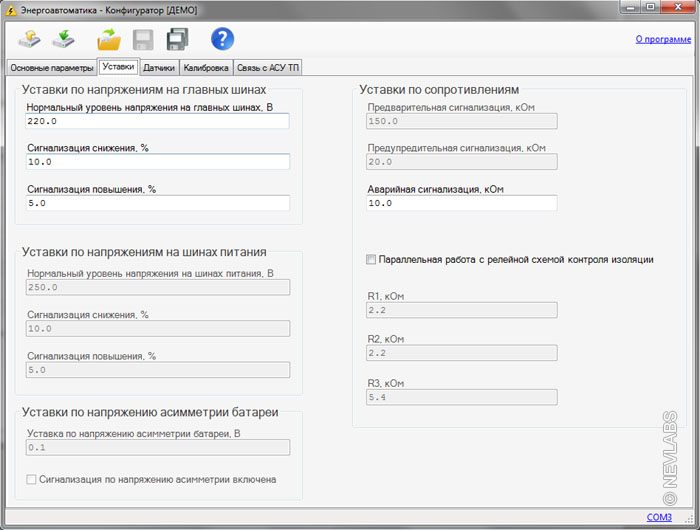Go to the Связь с АСУ ТП tab
This screenshot has width=700, height=530.
point(267,68)
